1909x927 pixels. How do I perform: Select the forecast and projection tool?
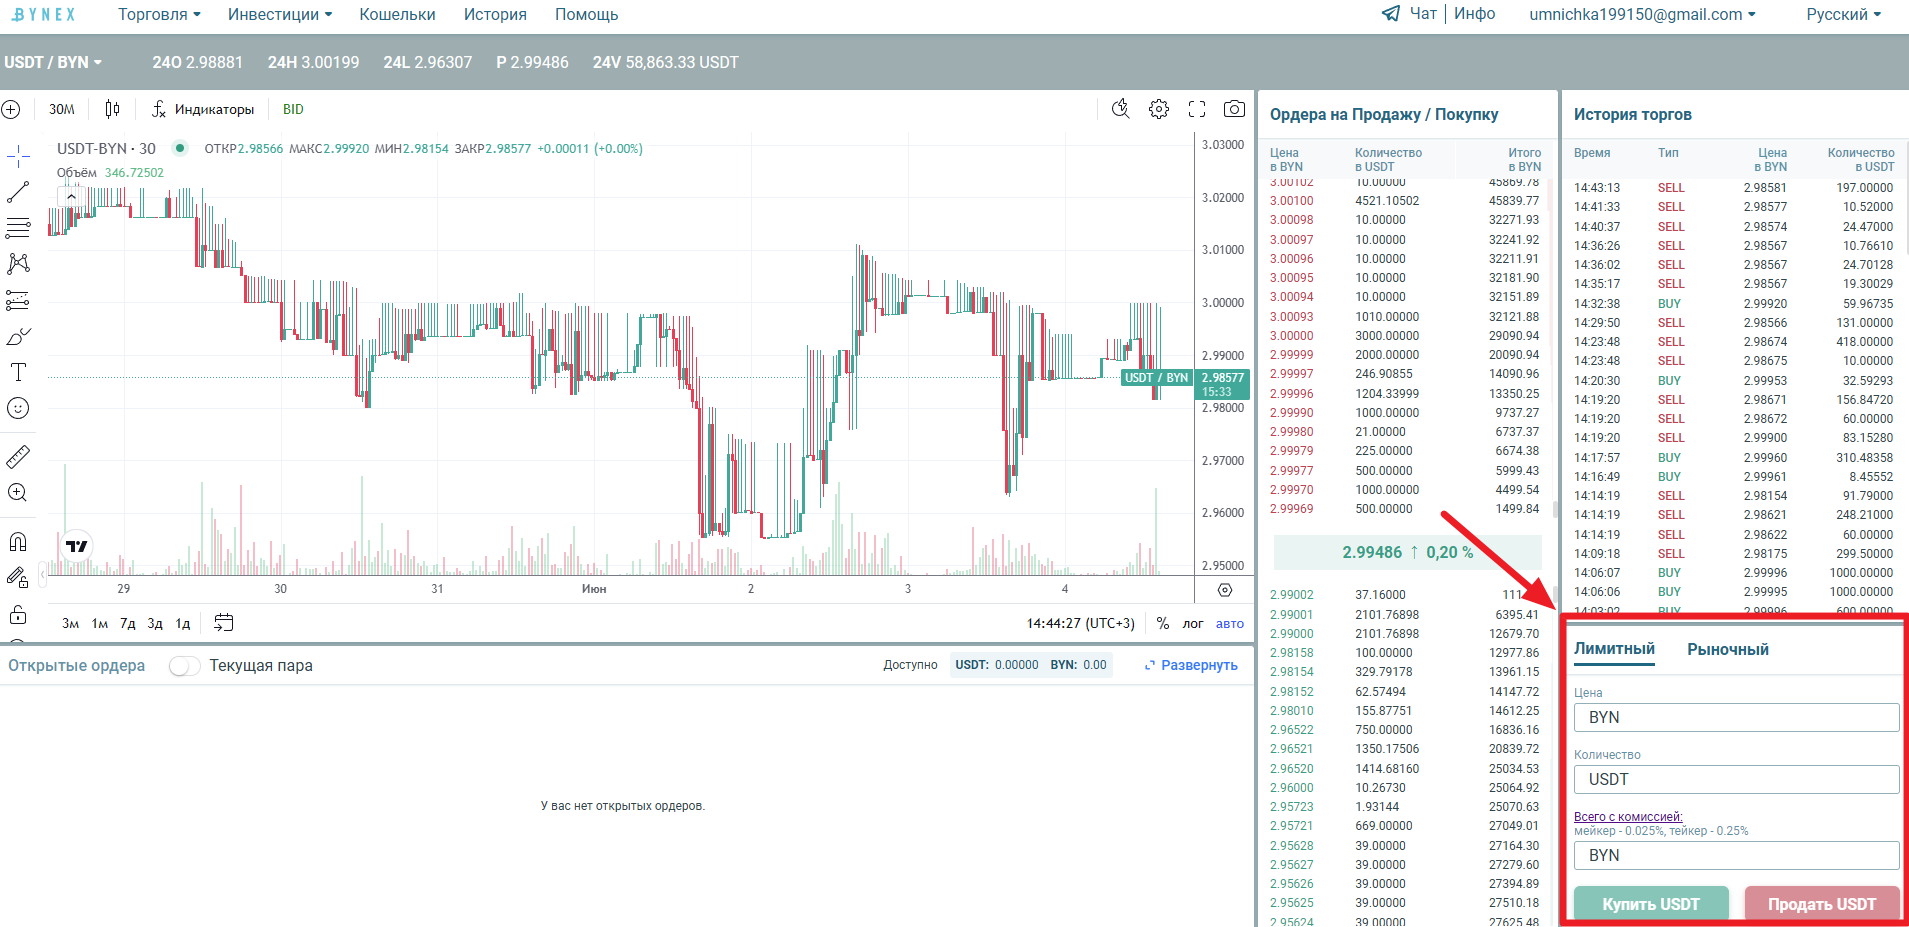pos(18,300)
